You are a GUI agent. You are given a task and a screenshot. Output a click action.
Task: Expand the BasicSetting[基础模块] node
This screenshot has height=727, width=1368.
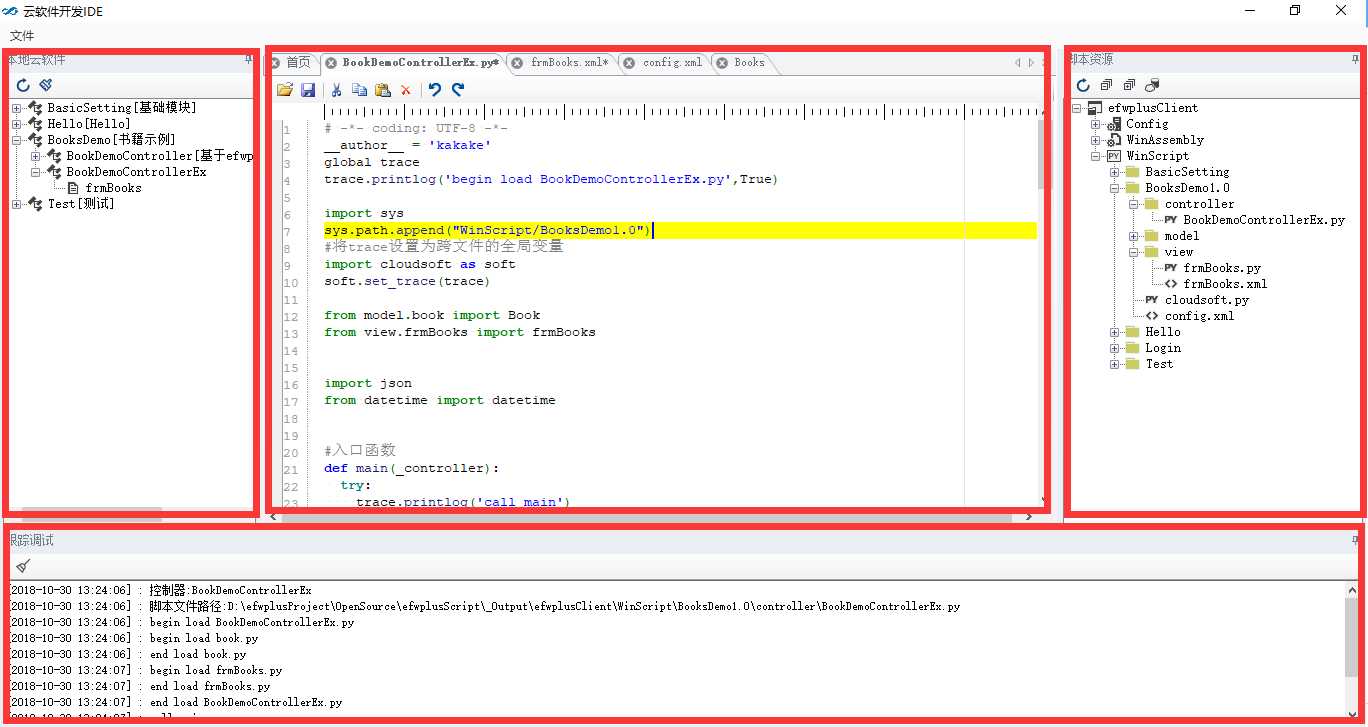point(17,108)
